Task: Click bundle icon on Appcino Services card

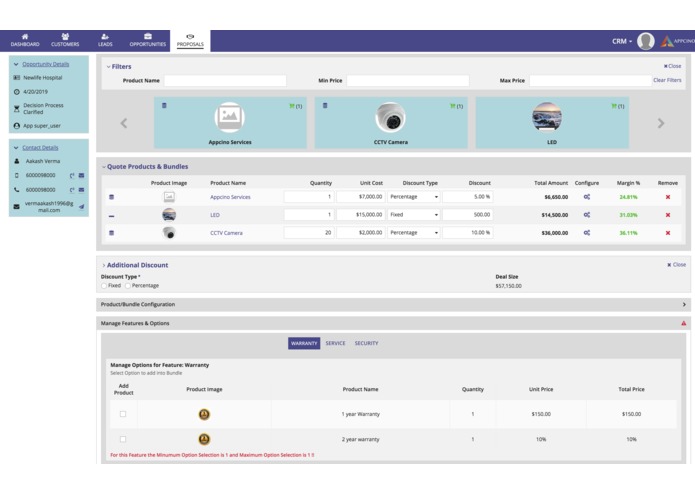Action: (x=164, y=105)
